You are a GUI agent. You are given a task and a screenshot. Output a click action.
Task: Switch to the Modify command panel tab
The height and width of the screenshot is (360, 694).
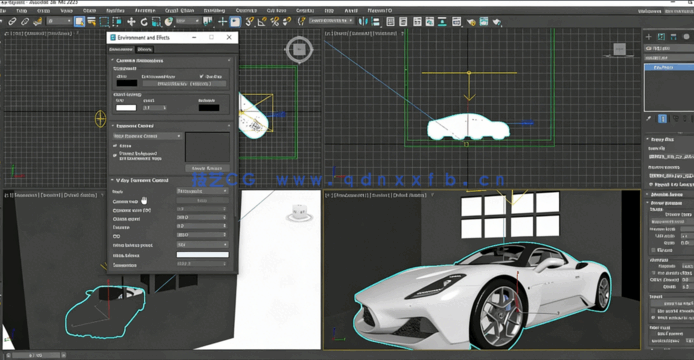pos(661,37)
